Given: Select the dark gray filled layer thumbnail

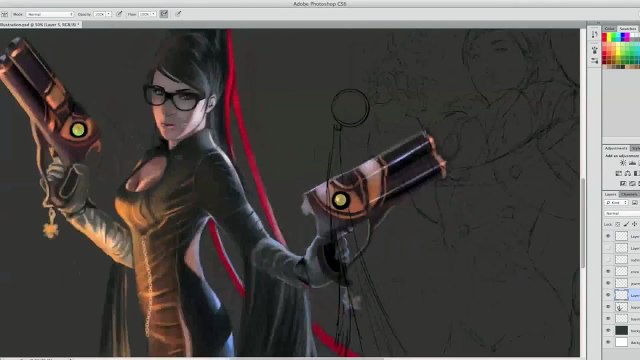Looking at the screenshot, I should pos(621,330).
